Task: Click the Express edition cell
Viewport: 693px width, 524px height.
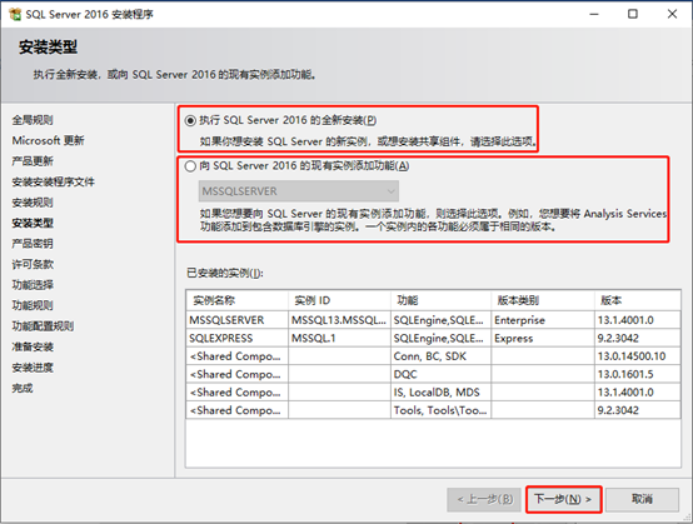Action: click(543, 338)
